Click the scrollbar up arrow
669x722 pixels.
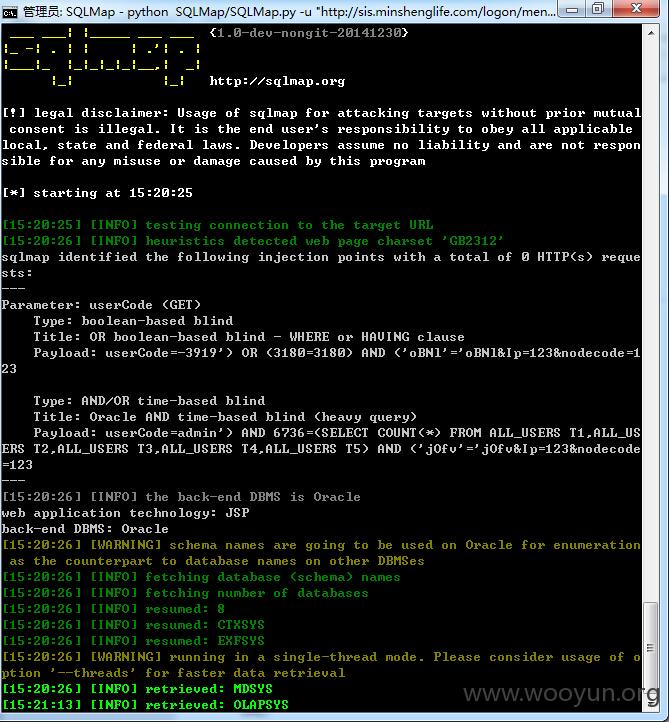651,33
